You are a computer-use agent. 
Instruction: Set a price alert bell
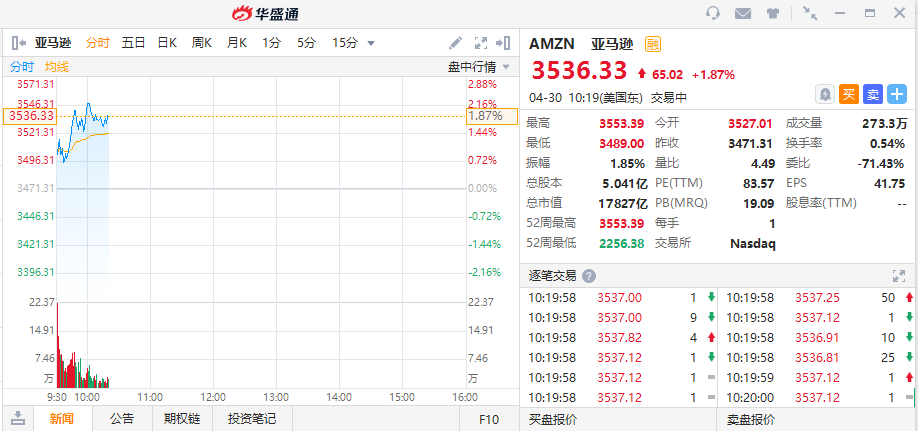pos(825,94)
